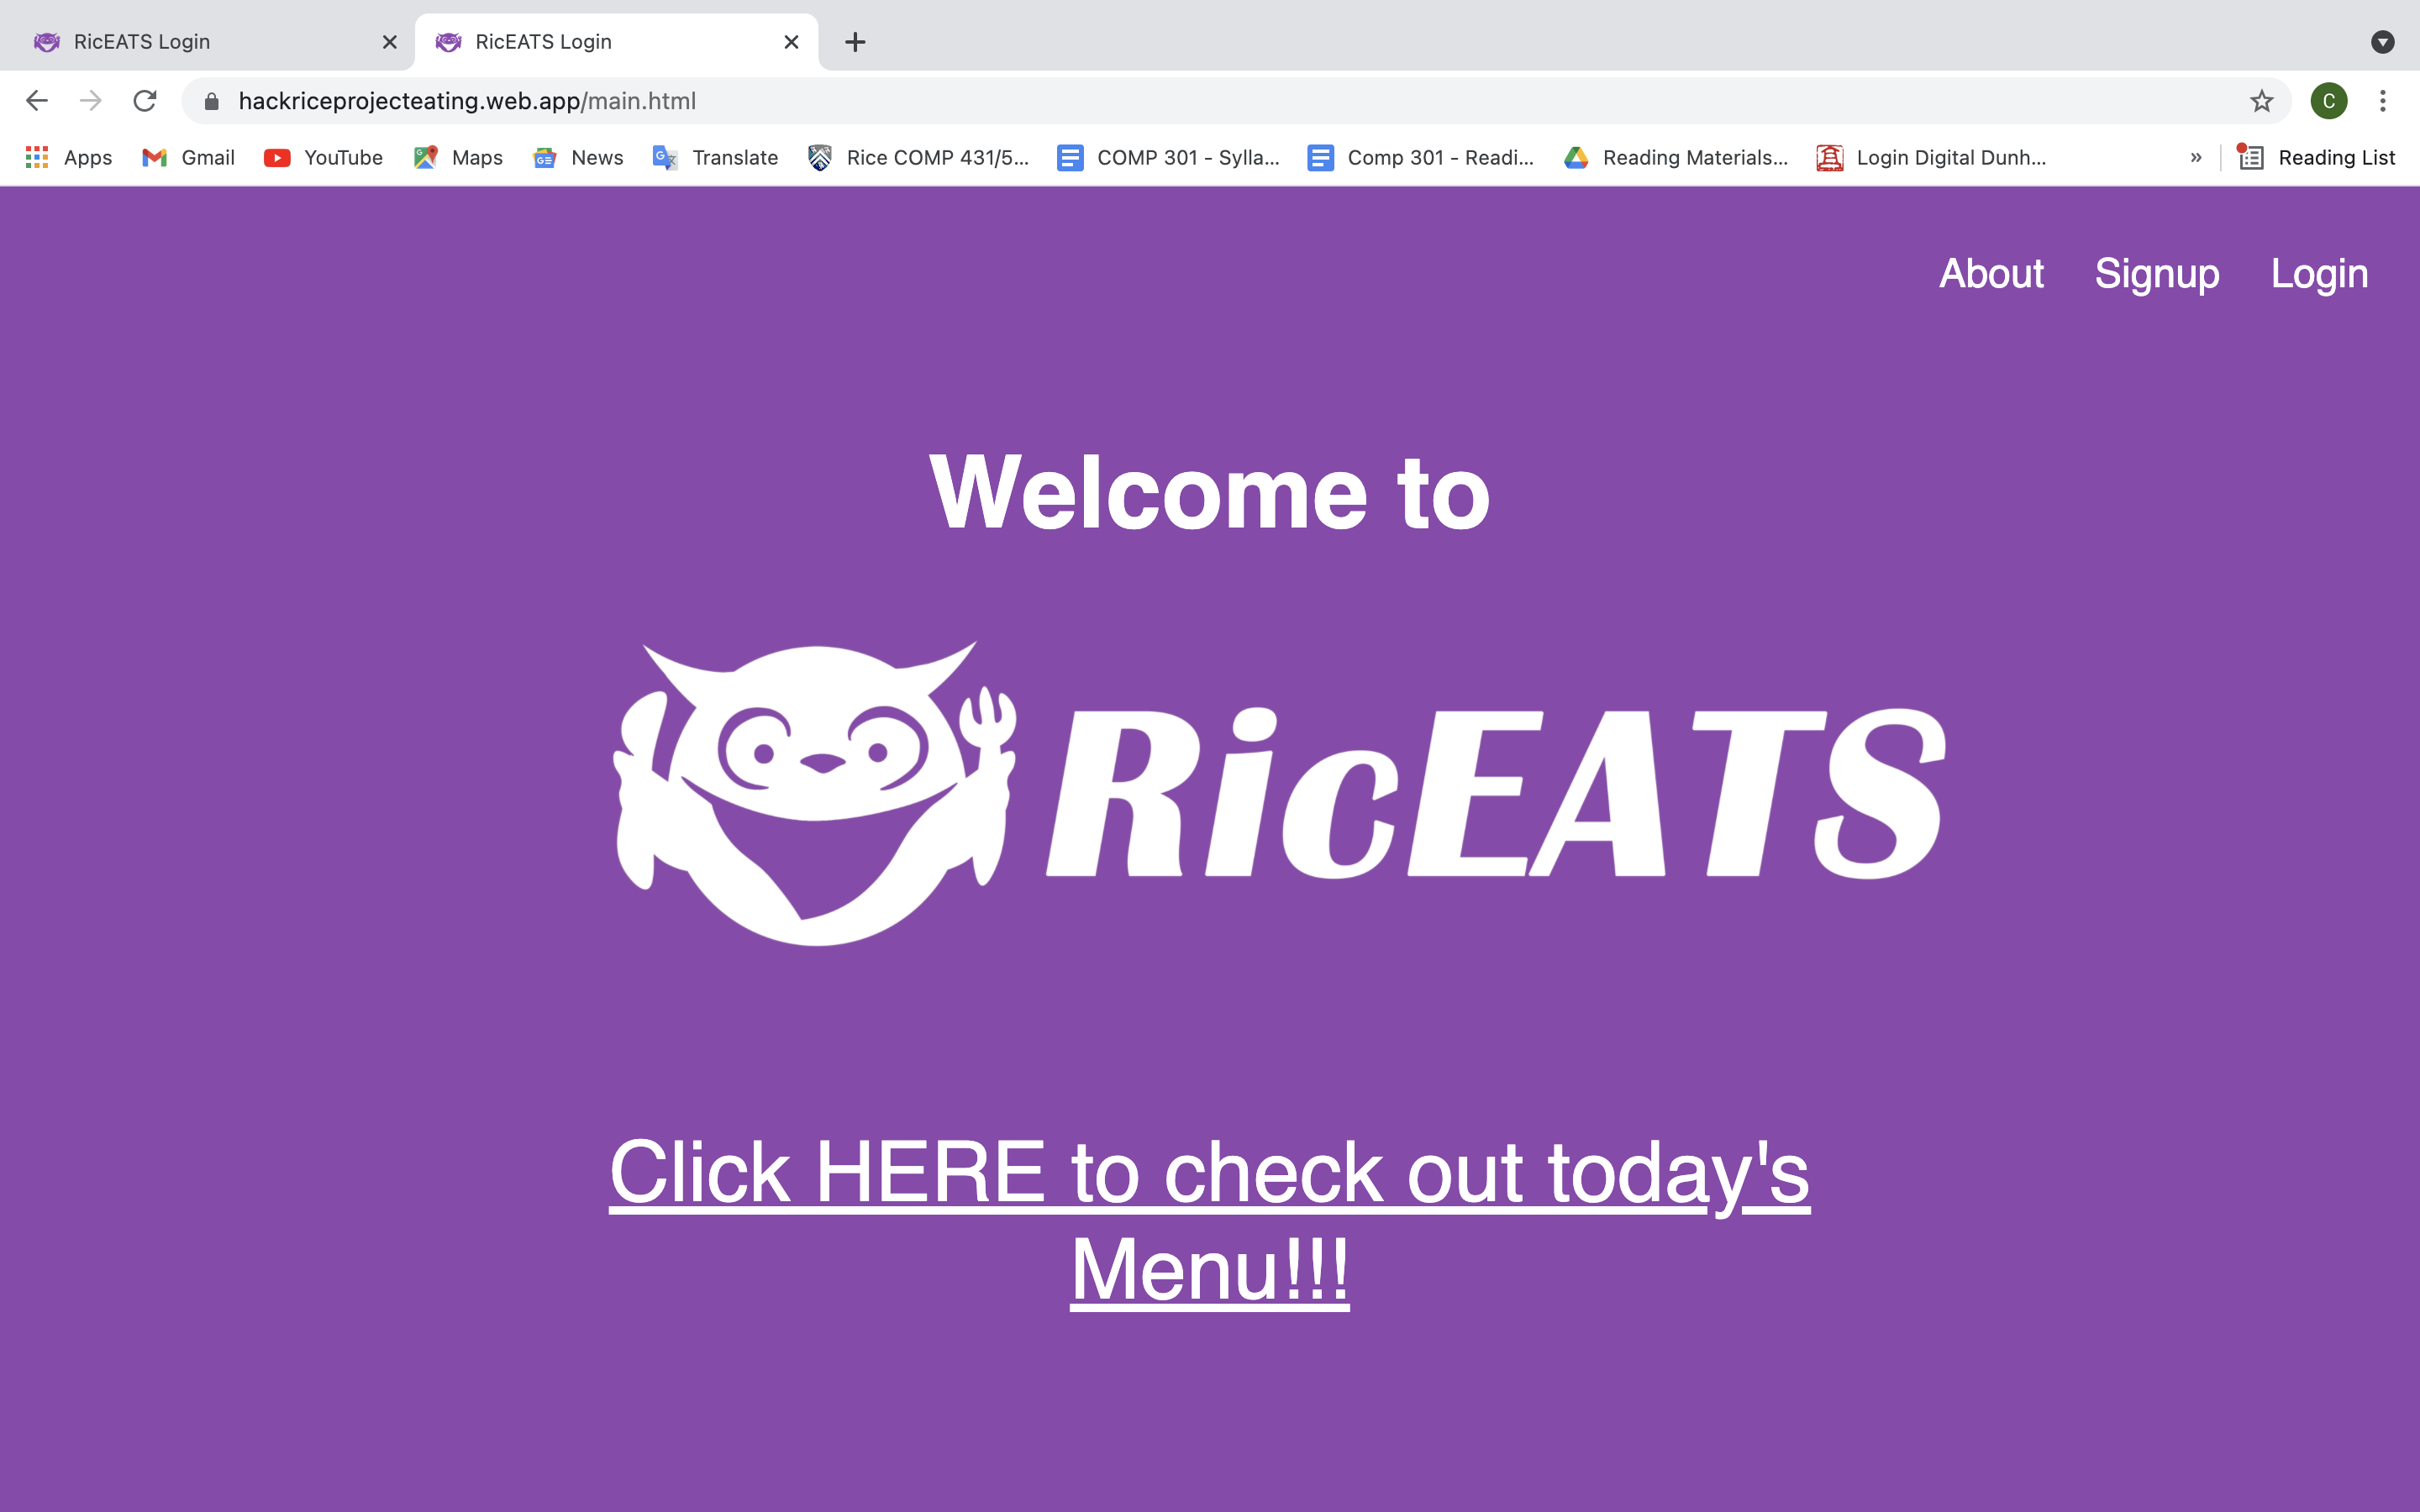Expand the tab search dropdown arrow
The image size is (2420, 1512).
coord(2382,42)
